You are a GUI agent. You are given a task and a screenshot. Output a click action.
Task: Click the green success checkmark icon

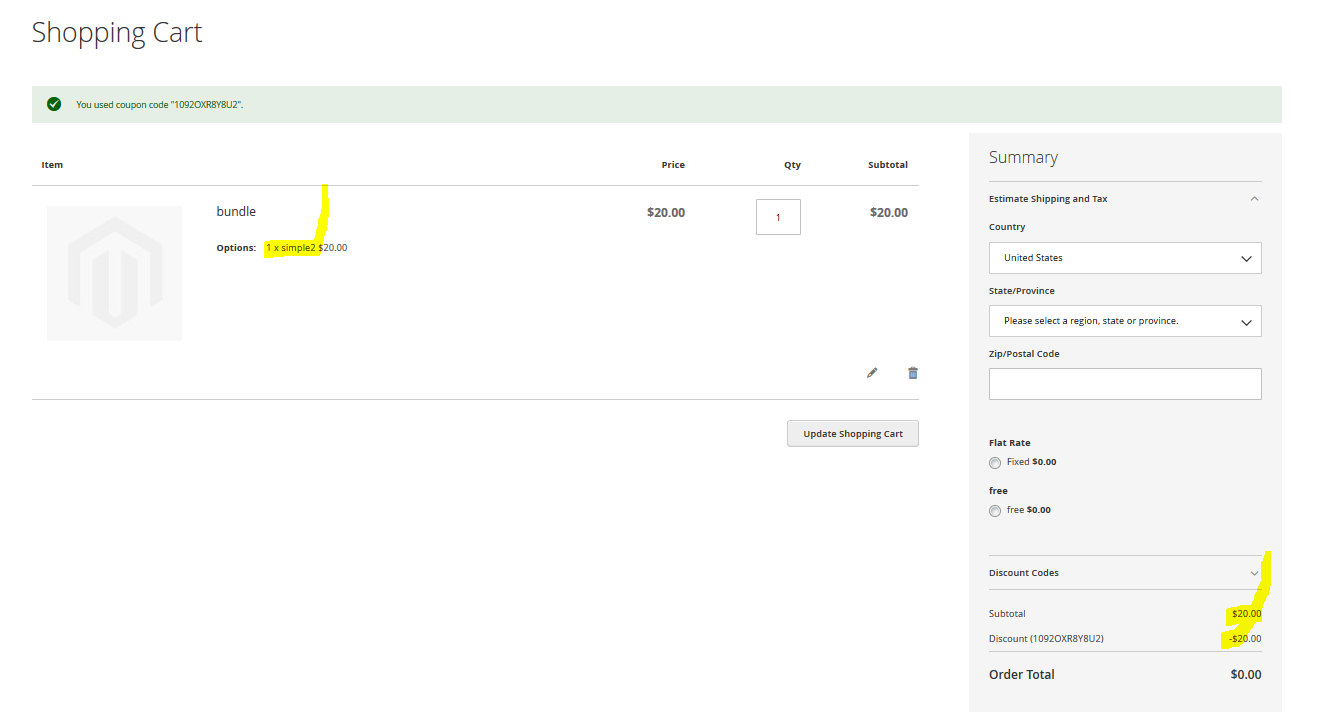pyautogui.click(x=54, y=104)
